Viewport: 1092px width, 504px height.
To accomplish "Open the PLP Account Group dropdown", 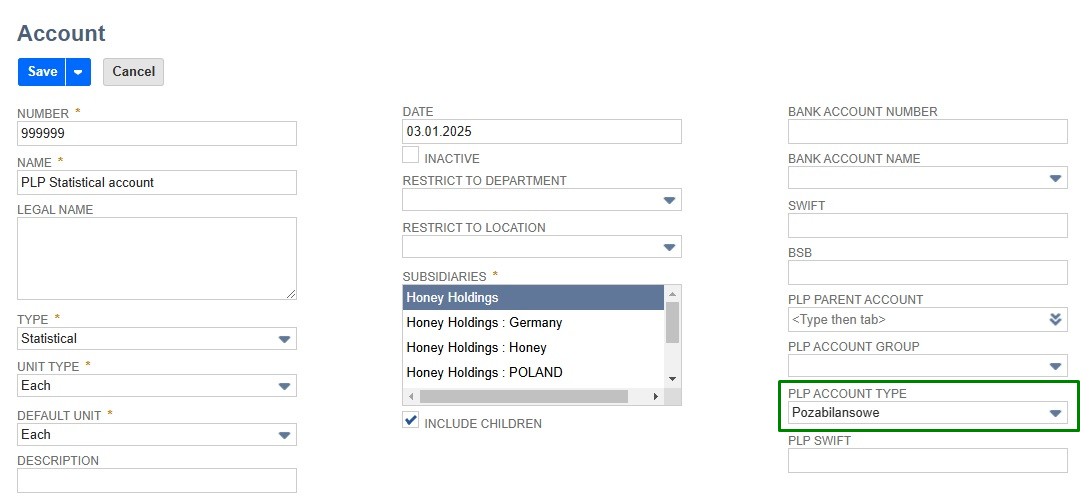I will coord(1056,367).
